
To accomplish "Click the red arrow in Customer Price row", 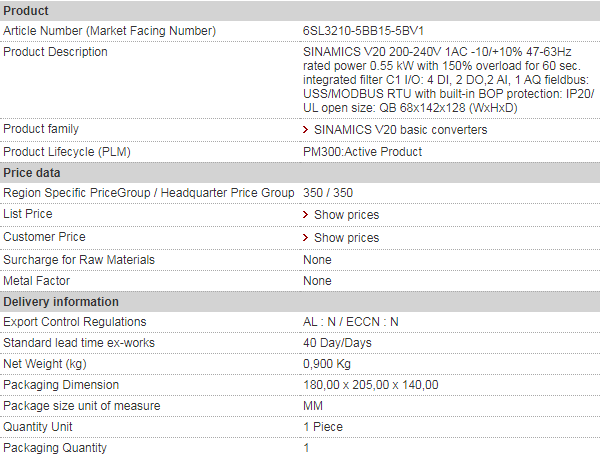I will click(305, 238).
